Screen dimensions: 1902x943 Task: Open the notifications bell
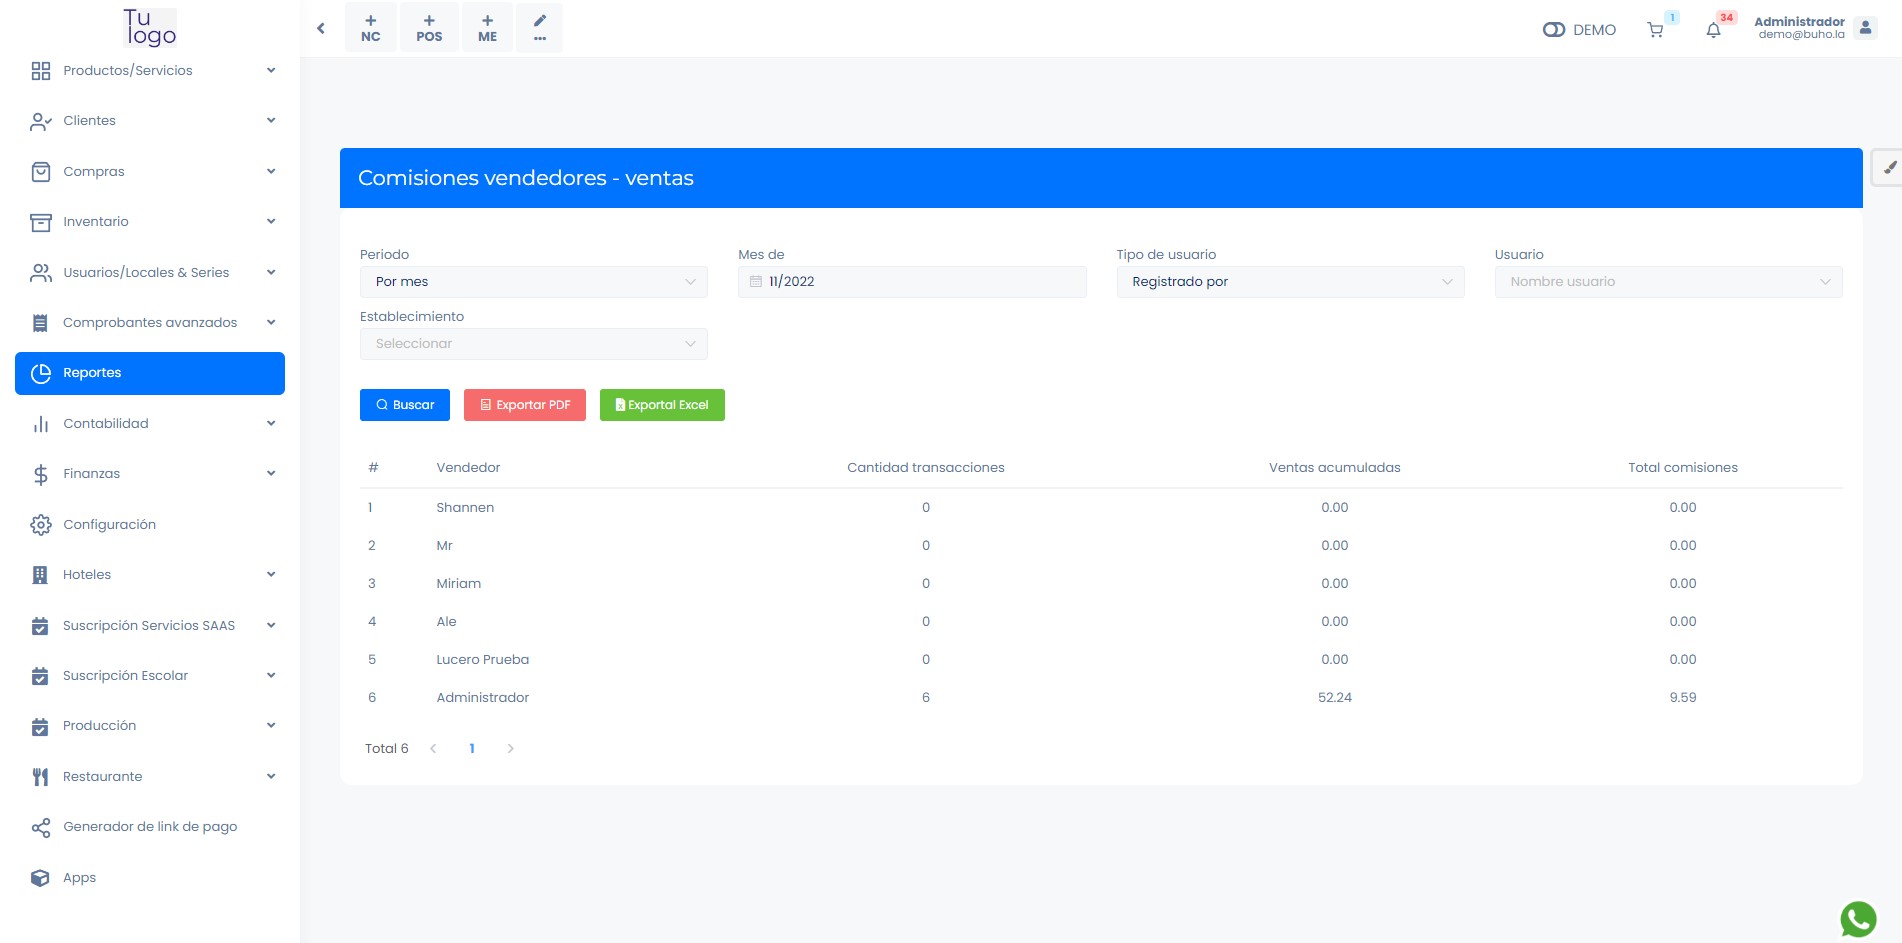pos(1713,30)
